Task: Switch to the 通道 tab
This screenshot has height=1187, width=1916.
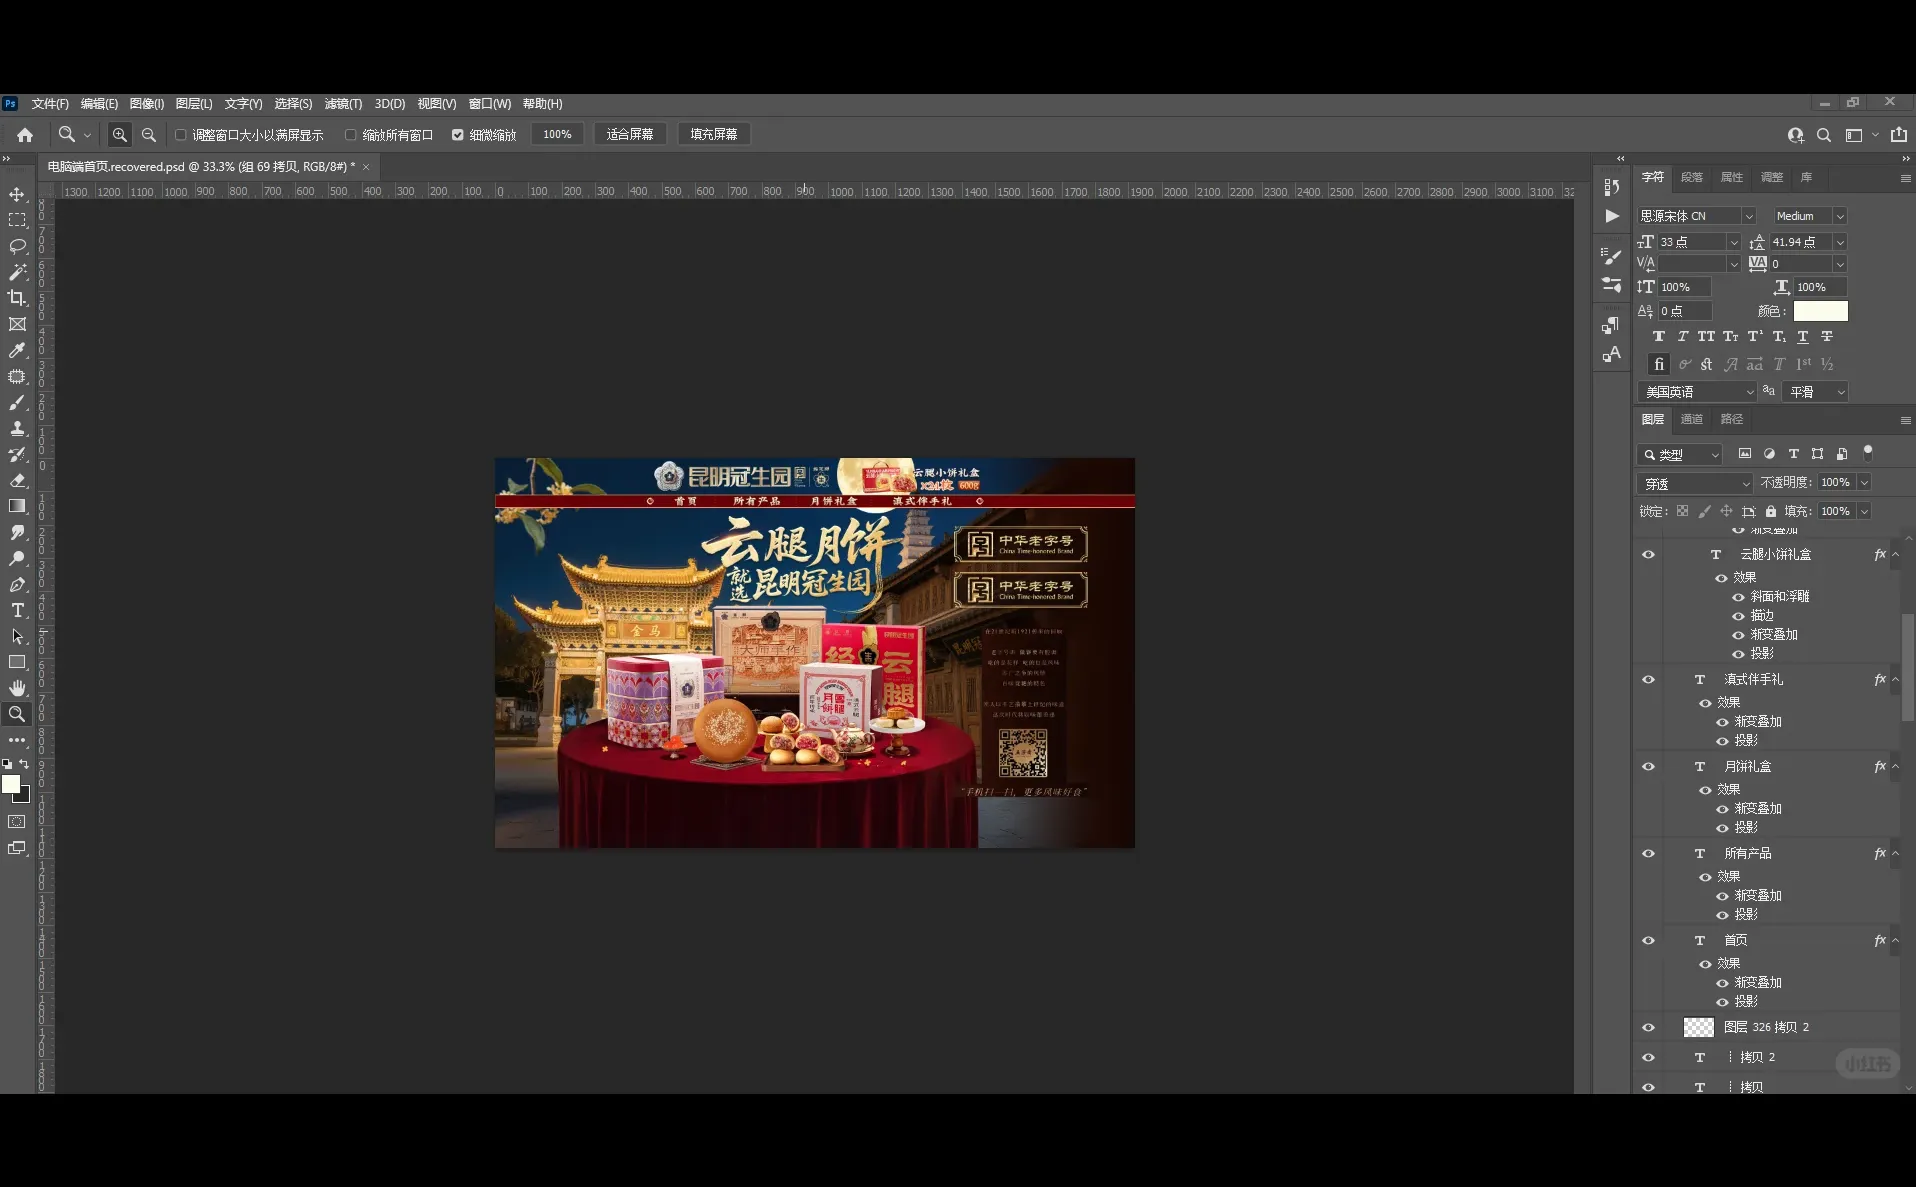Action: [1692, 419]
